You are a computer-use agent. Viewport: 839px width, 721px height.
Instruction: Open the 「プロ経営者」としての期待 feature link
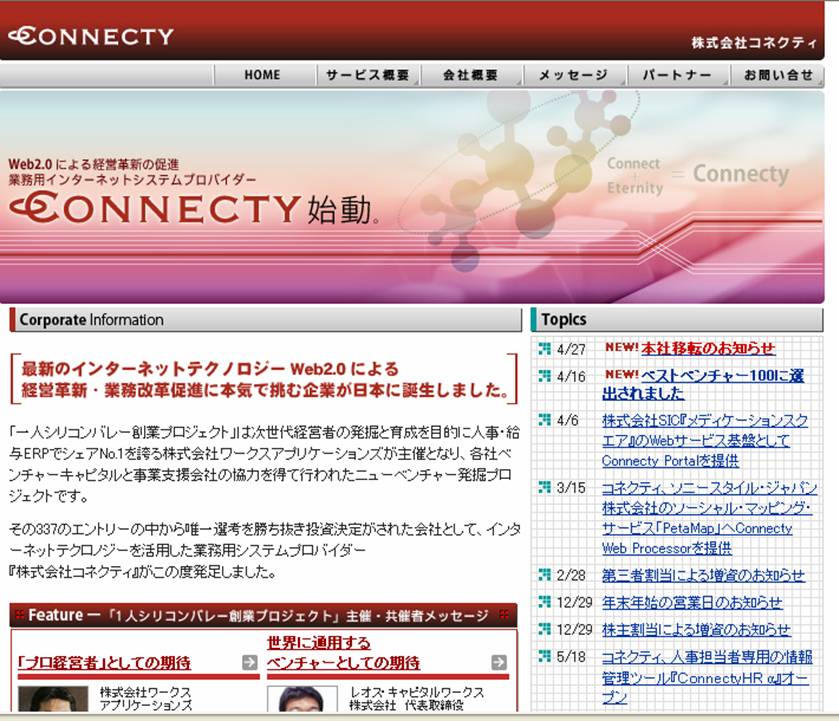104,663
